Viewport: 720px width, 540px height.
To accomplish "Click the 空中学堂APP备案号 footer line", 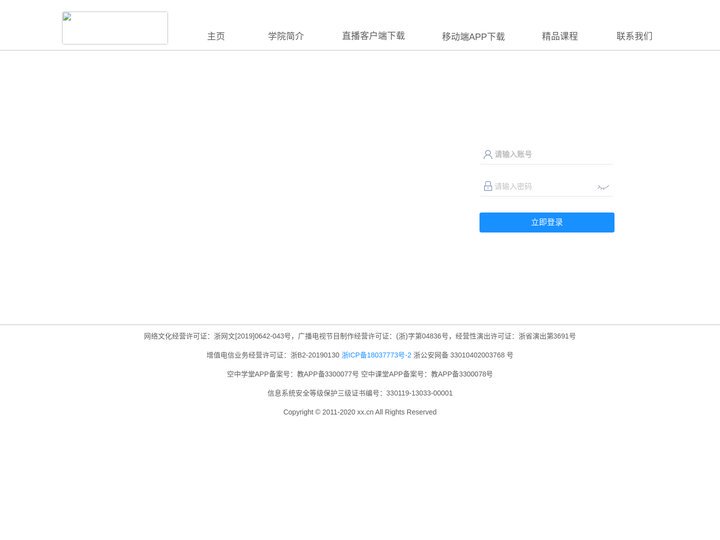I will tap(360, 374).
